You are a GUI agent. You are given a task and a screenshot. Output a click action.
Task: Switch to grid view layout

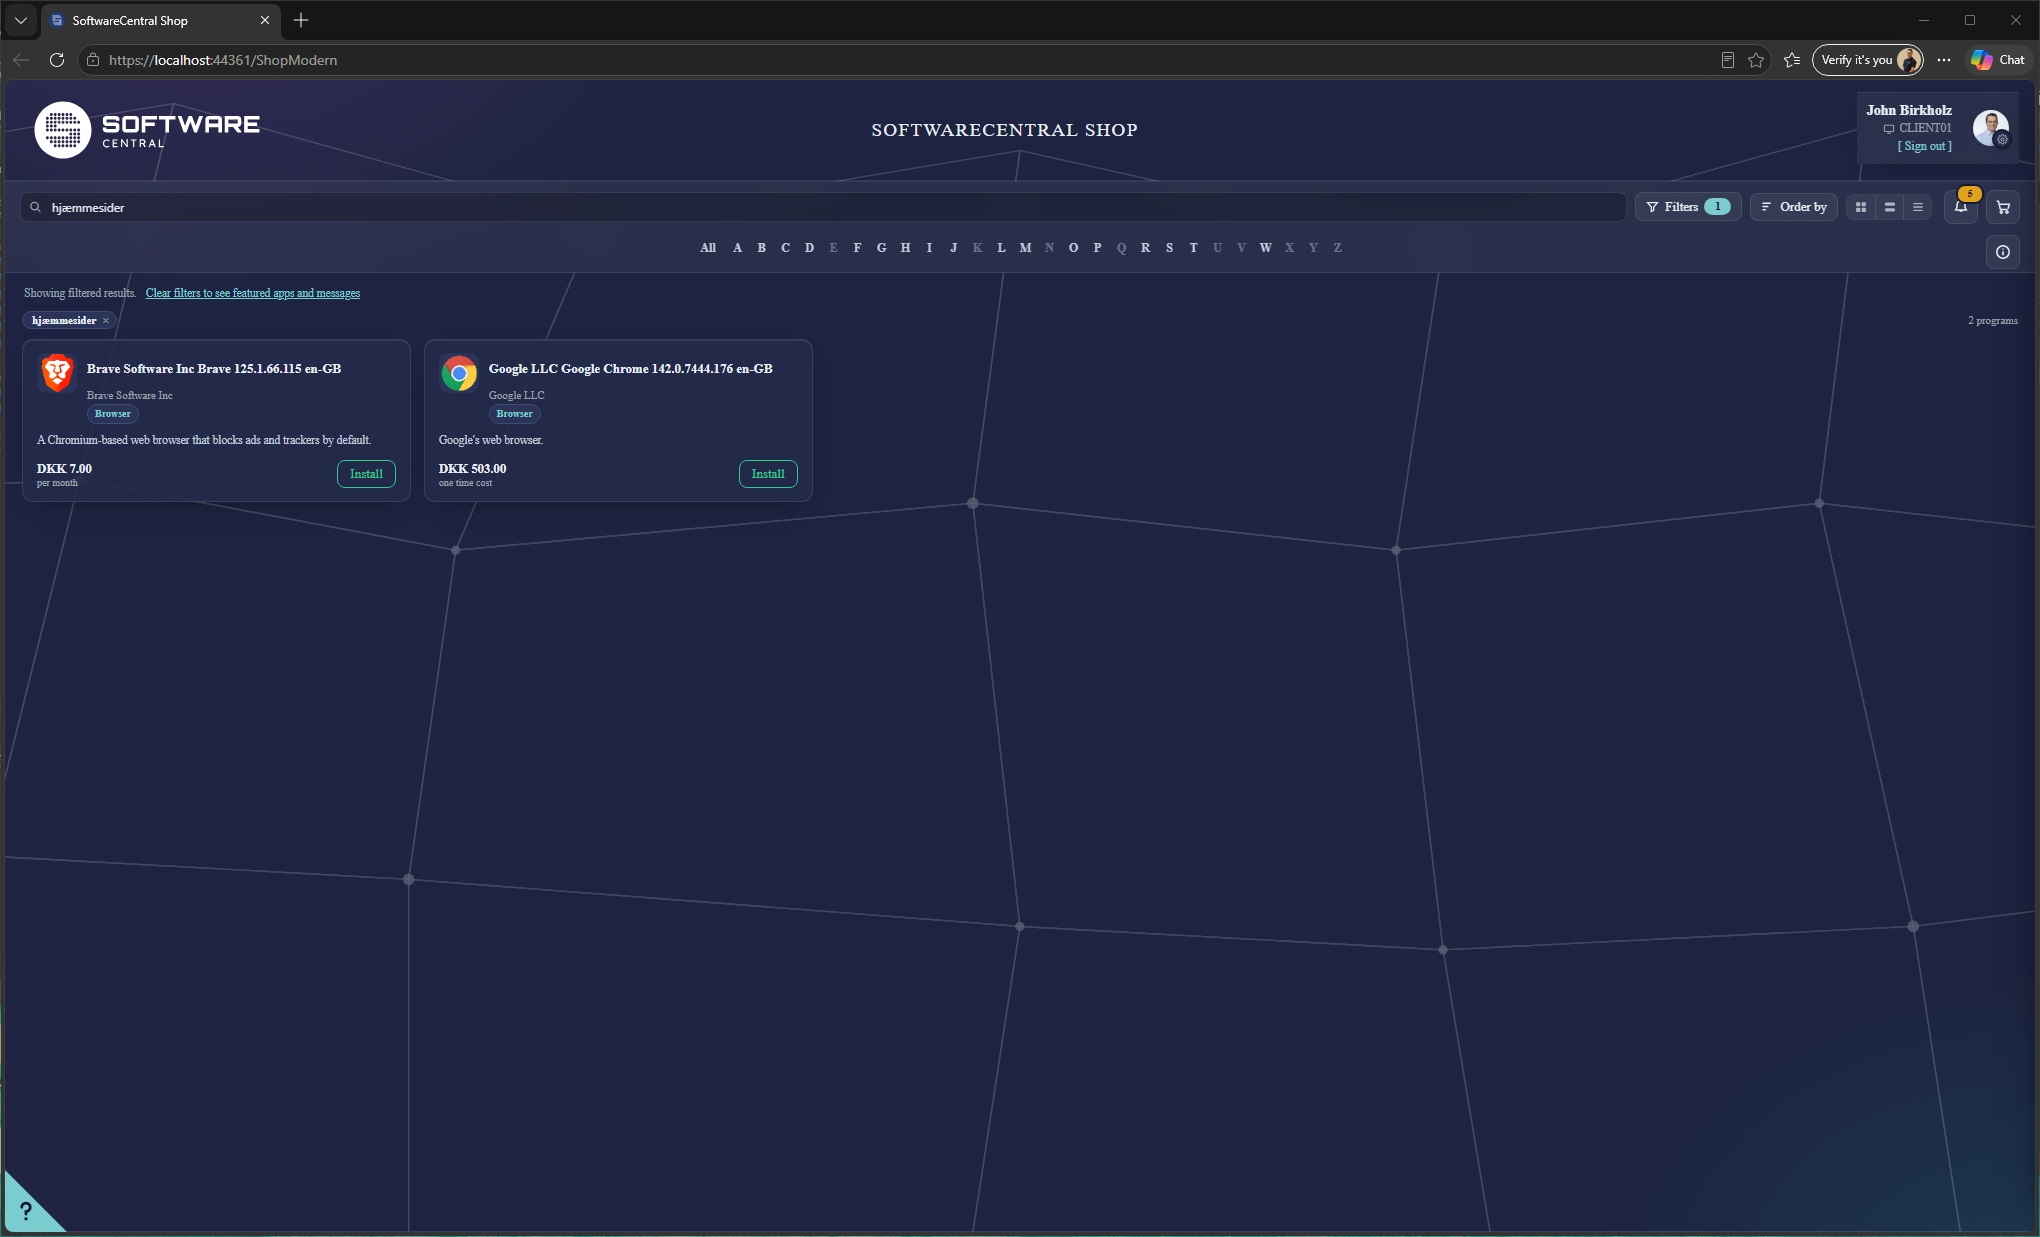1861,207
